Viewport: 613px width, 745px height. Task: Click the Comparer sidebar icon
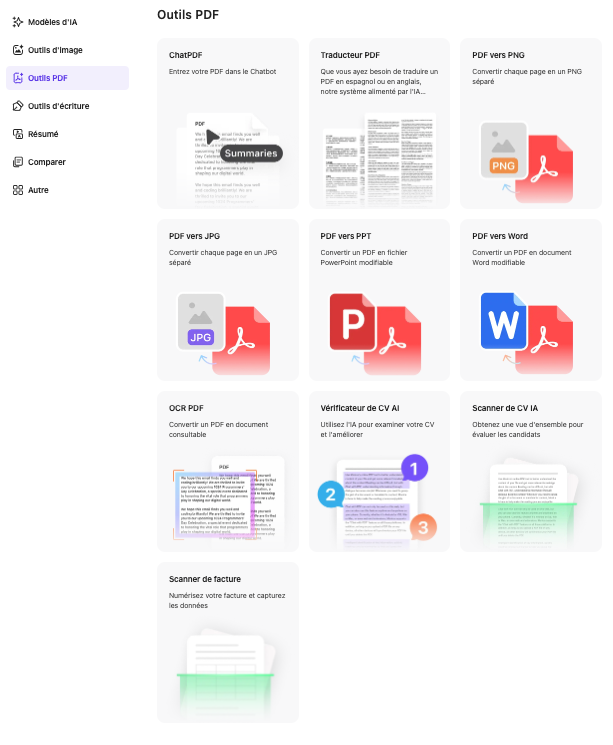pyautogui.click(x=18, y=161)
